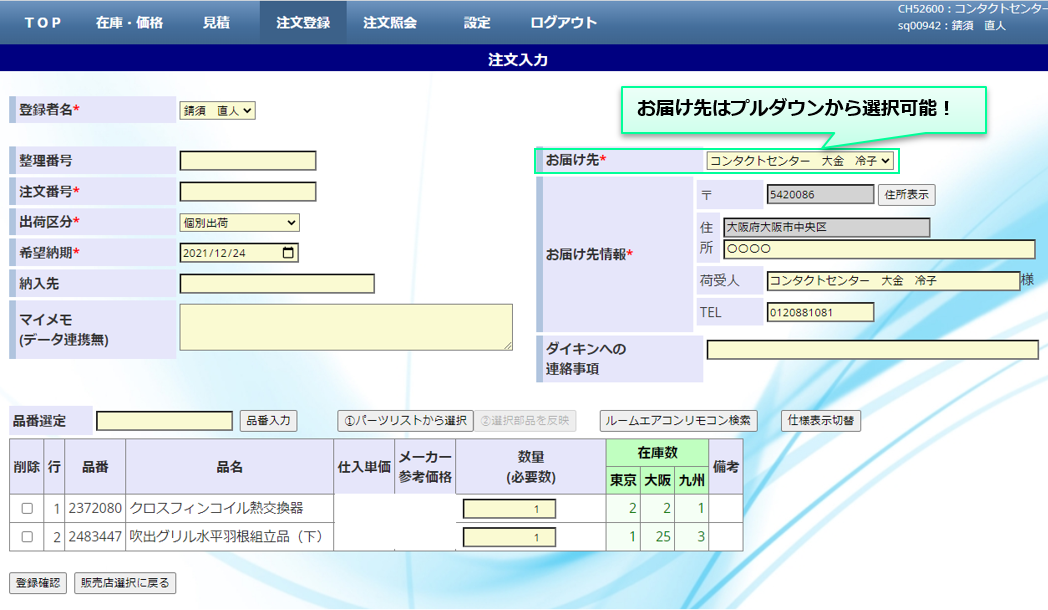Click the マイメモ text area
The height and width of the screenshot is (610, 1048).
click(345, 327)
